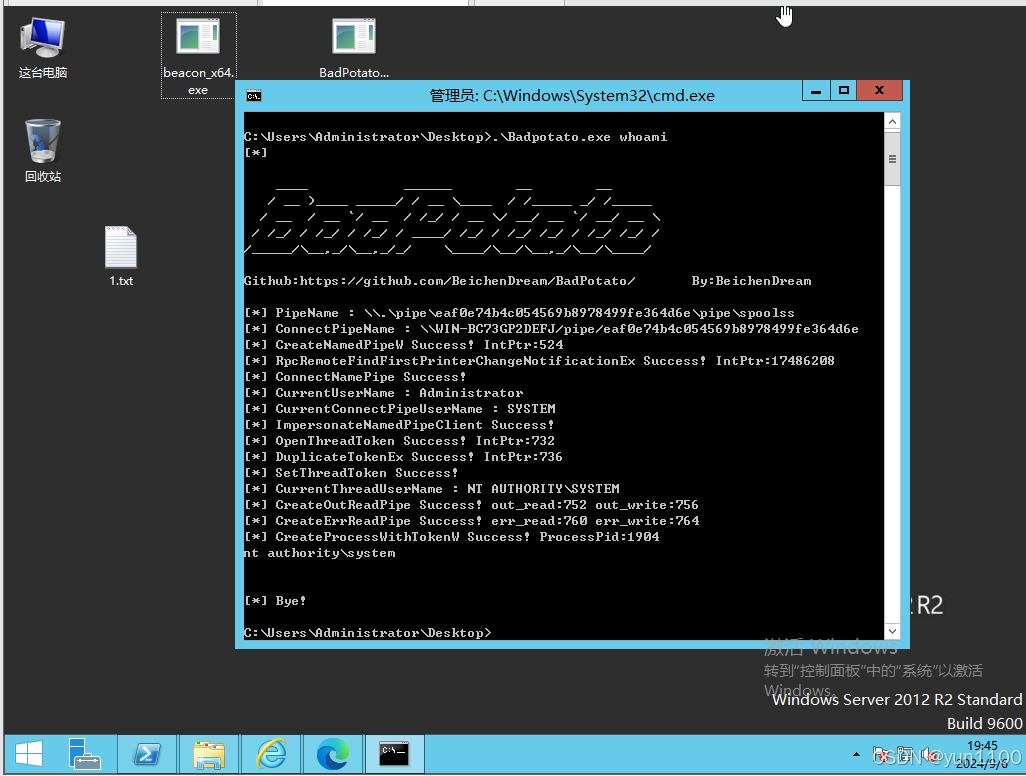Click 'CurrentConnectPipeUserName : SYSTEM' line
1026x776 pixels.
click(400, 409)
